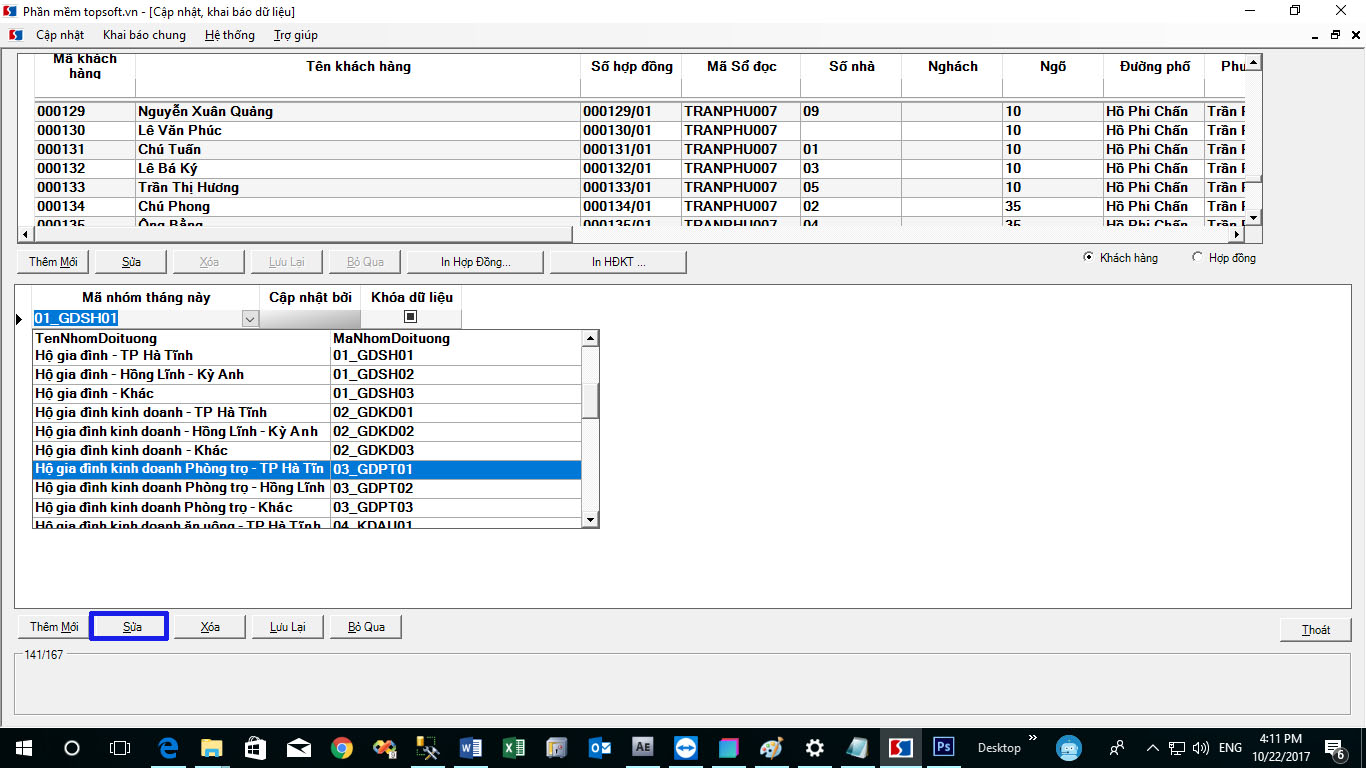Open the People icon in the taskbar
This screenshot has height=768, width=1366.
tap(1116, 748)
